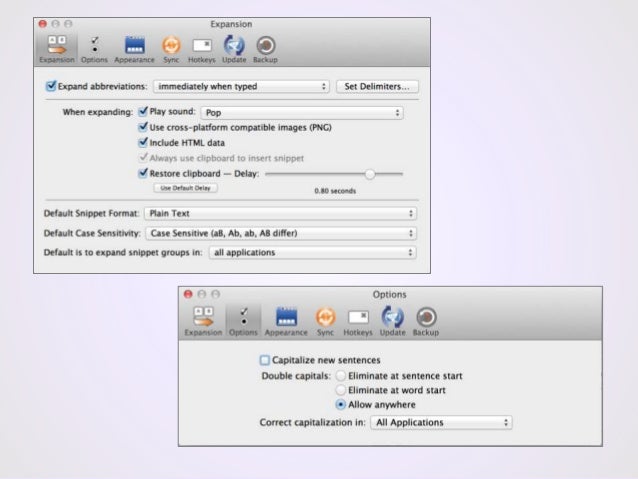Open Appearance pane in Expansion window toolbar
This screenshot has height=479, width=638.
tap(135, 49)
